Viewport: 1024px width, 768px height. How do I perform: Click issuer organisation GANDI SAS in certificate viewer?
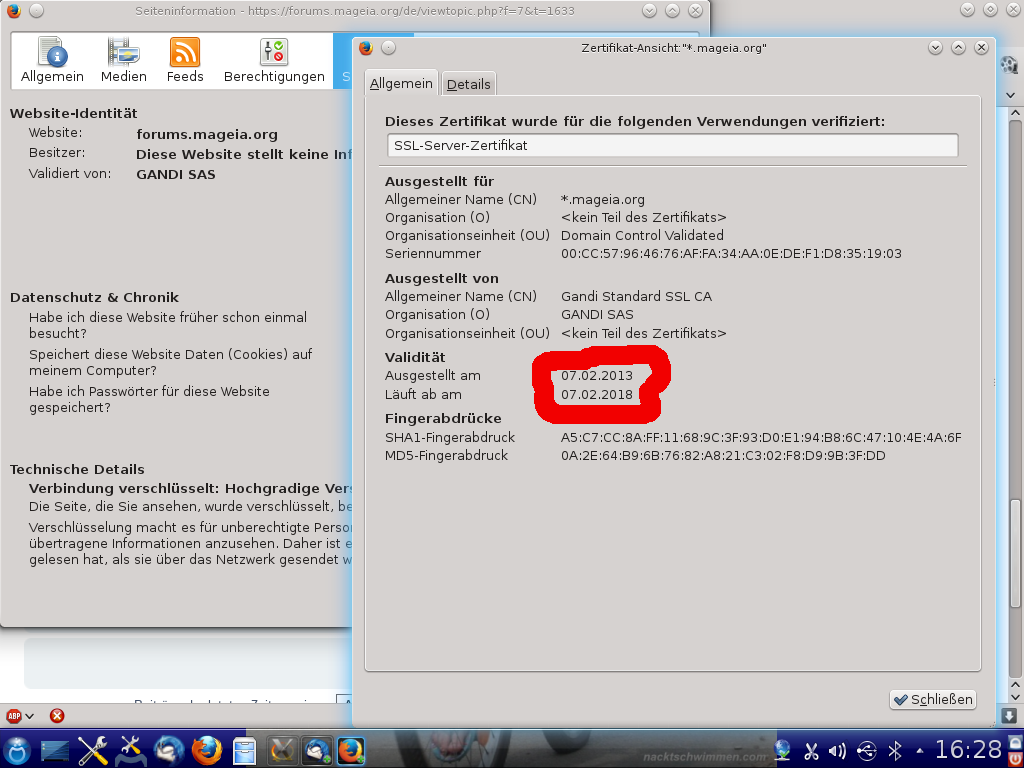(x=597, y=315)
